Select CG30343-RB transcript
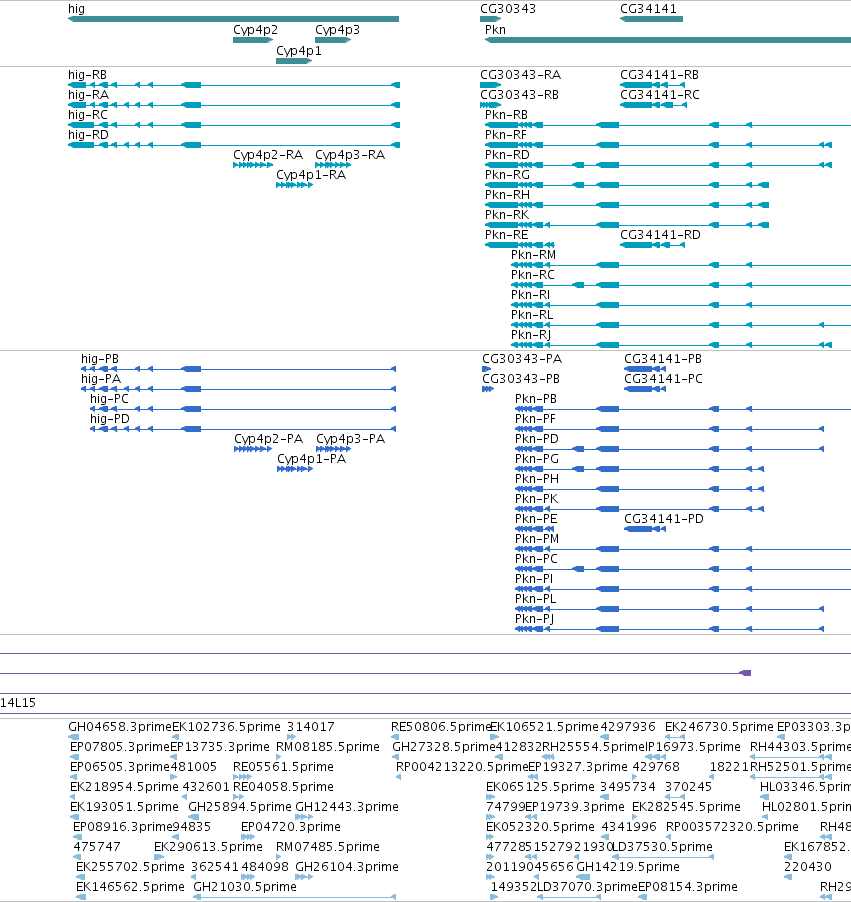 pos(490,105)
